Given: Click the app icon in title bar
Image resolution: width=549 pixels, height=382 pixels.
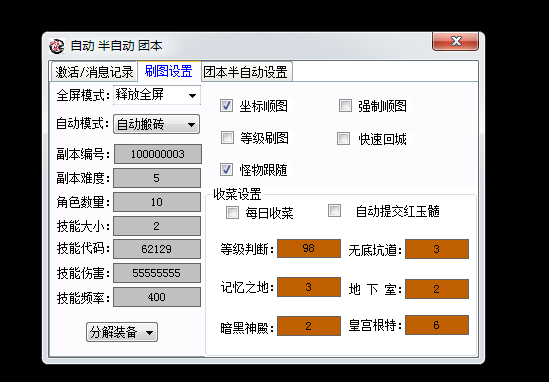Looking at the screenshot, I should pyautogui.click(x=57, y=46).
